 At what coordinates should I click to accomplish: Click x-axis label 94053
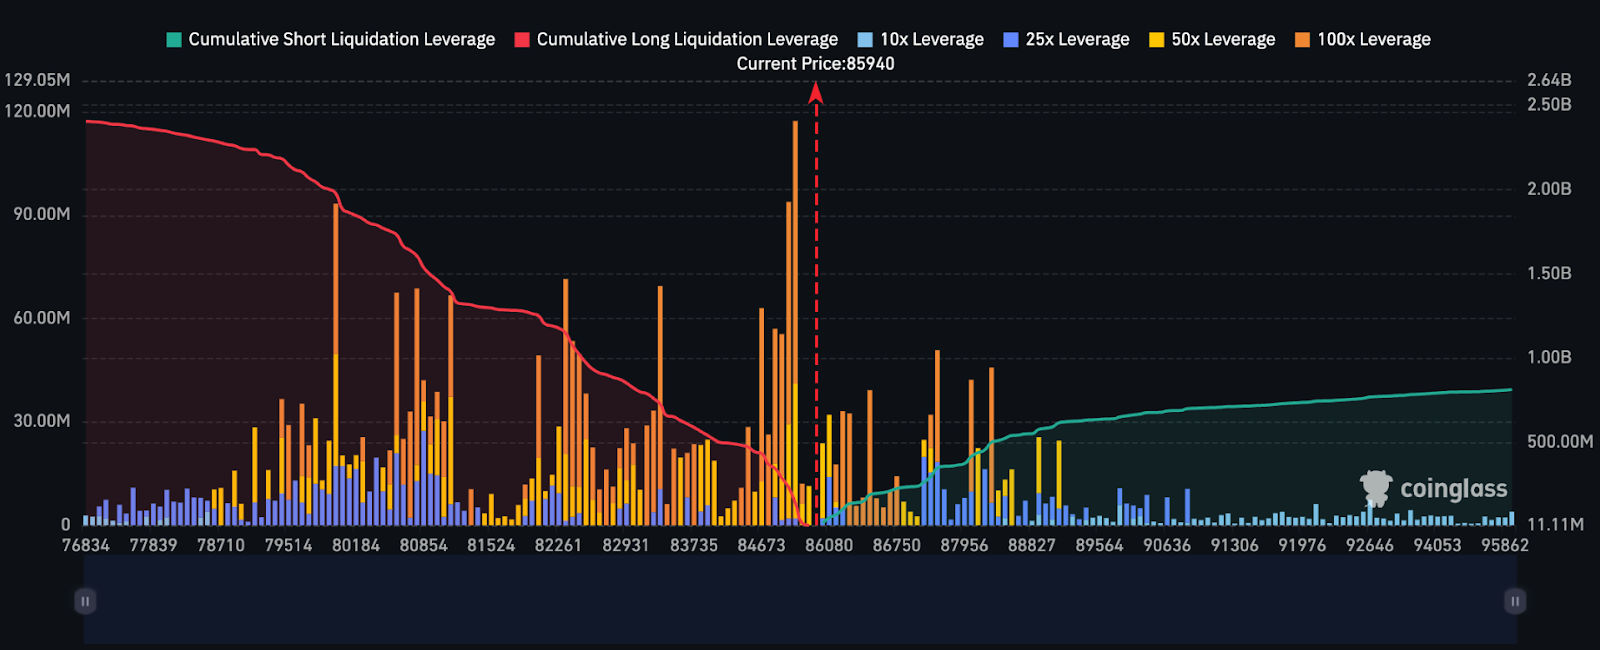[x=1437, y=545]
